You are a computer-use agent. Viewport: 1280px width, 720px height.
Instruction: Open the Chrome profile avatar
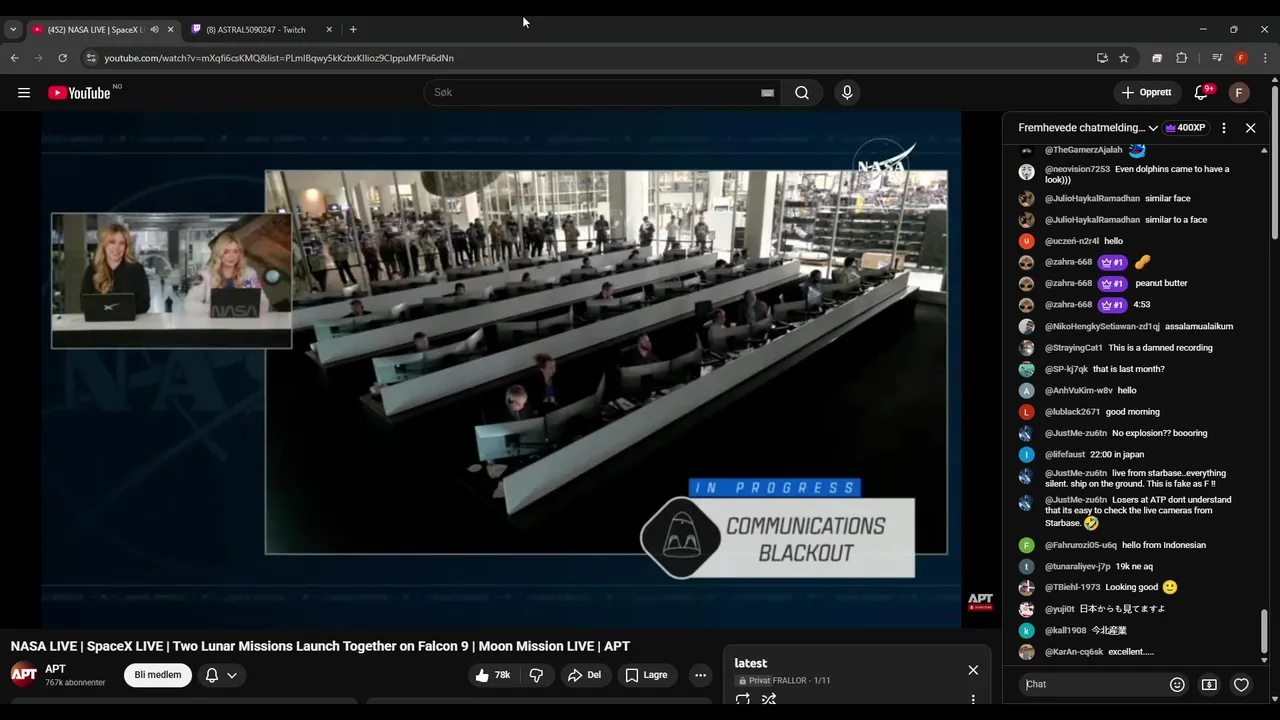(1241, 58)
